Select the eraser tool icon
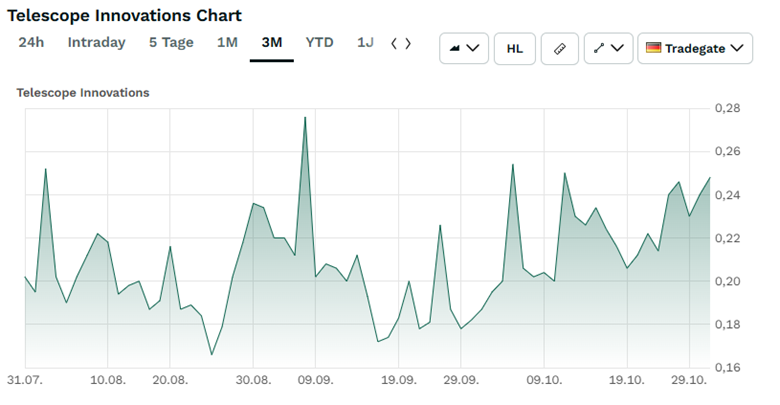 (560, 48)
